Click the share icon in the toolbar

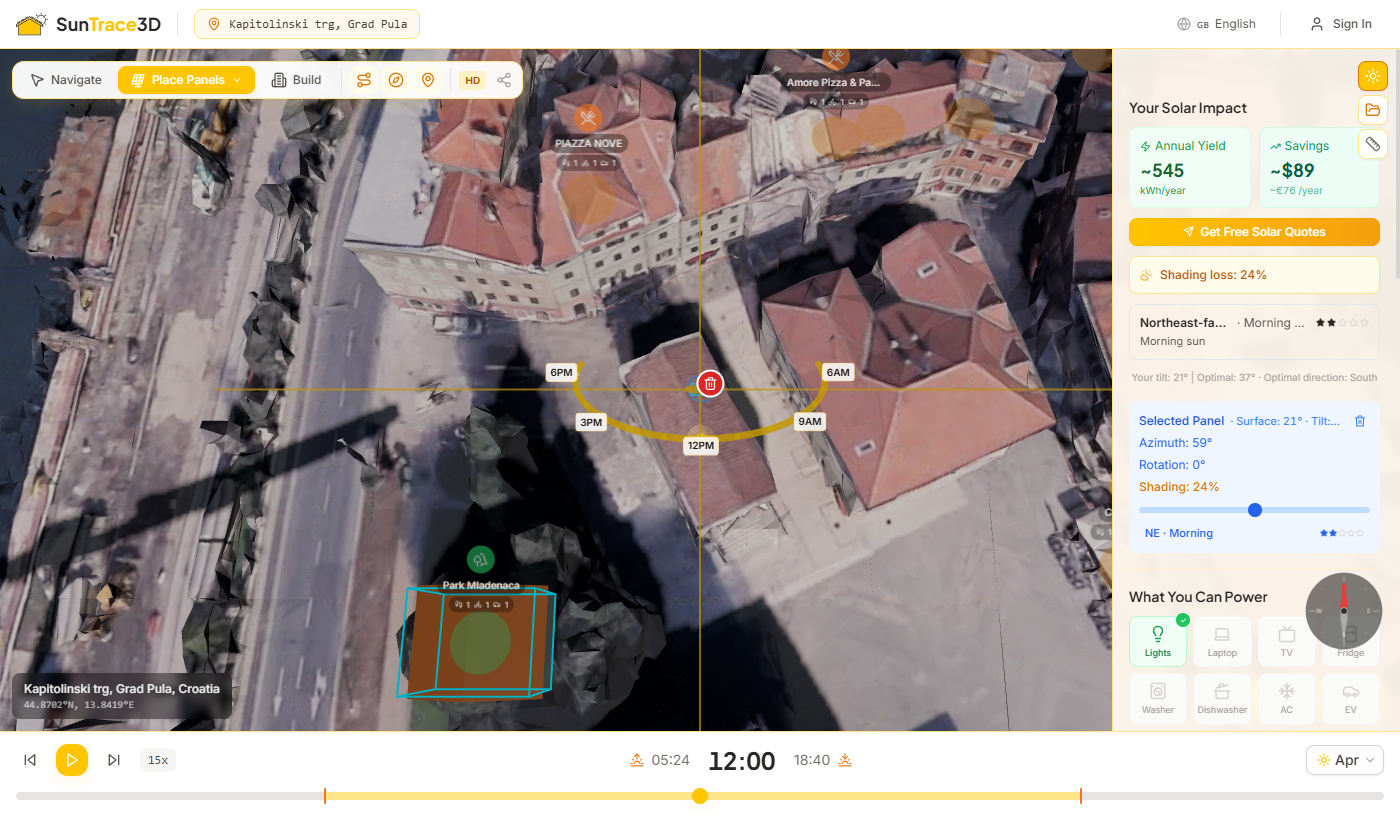click(504, 80)
